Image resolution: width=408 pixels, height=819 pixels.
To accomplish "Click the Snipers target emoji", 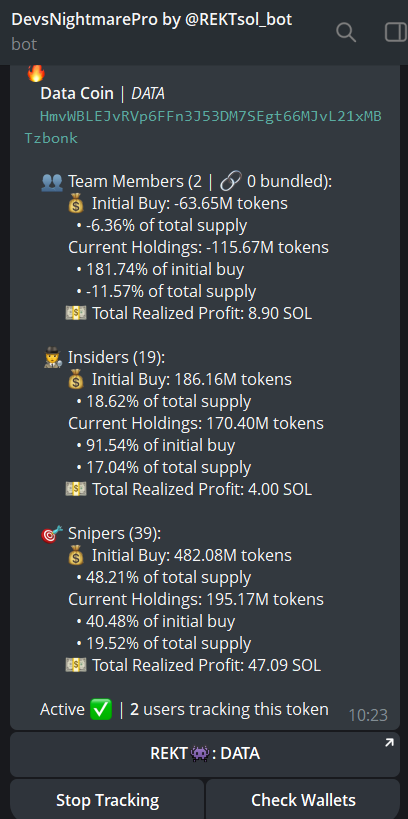I will (52, 534).
